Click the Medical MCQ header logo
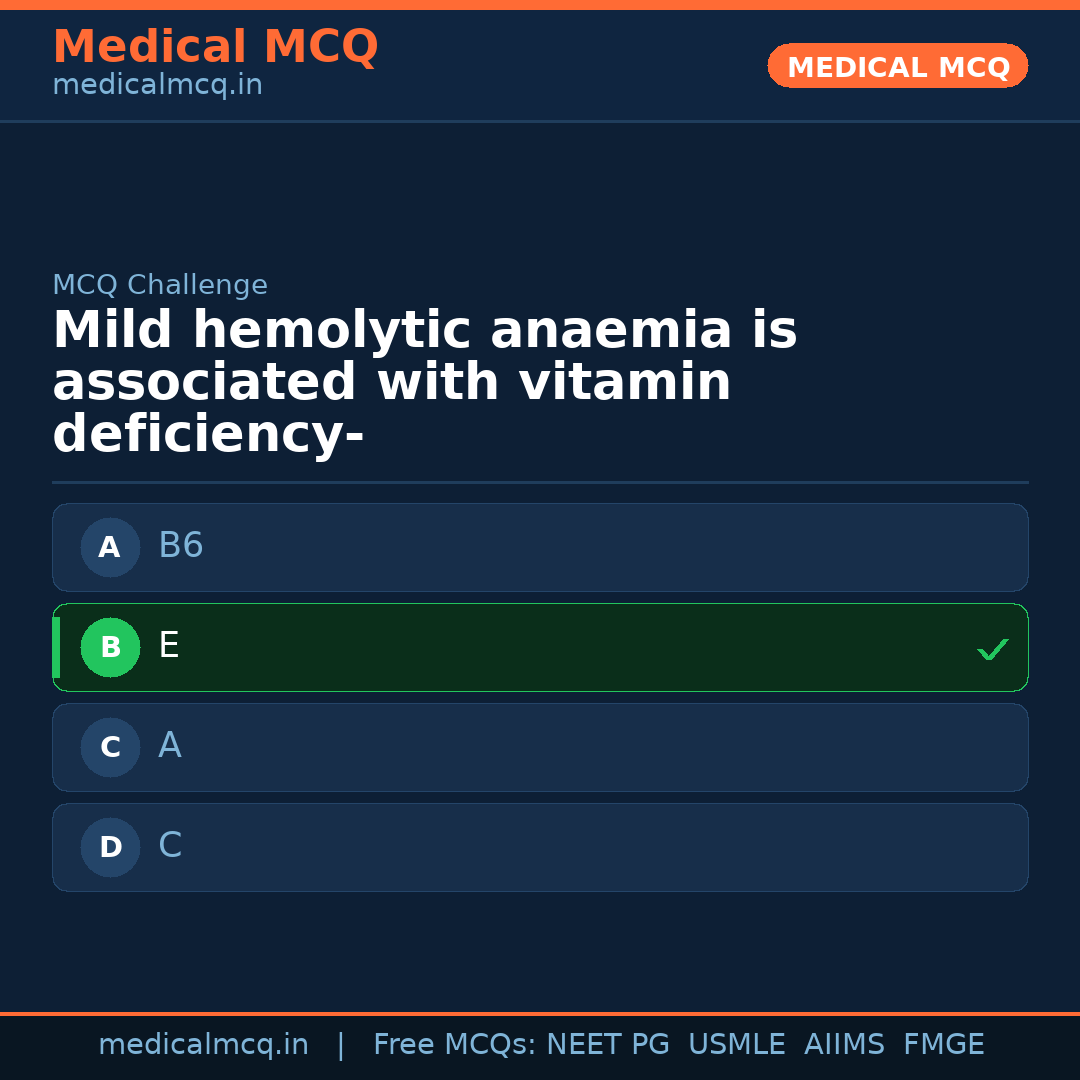Image resolution: width=1080 pixels, height=1080 pixels. tap(215, 46)
